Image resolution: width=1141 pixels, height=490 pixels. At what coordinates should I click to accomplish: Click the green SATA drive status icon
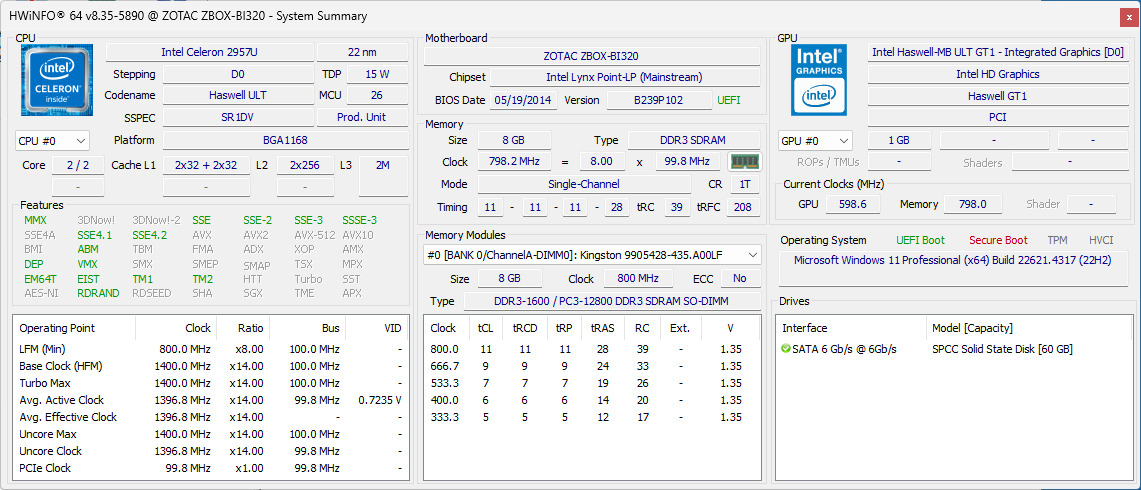point(787,349)
